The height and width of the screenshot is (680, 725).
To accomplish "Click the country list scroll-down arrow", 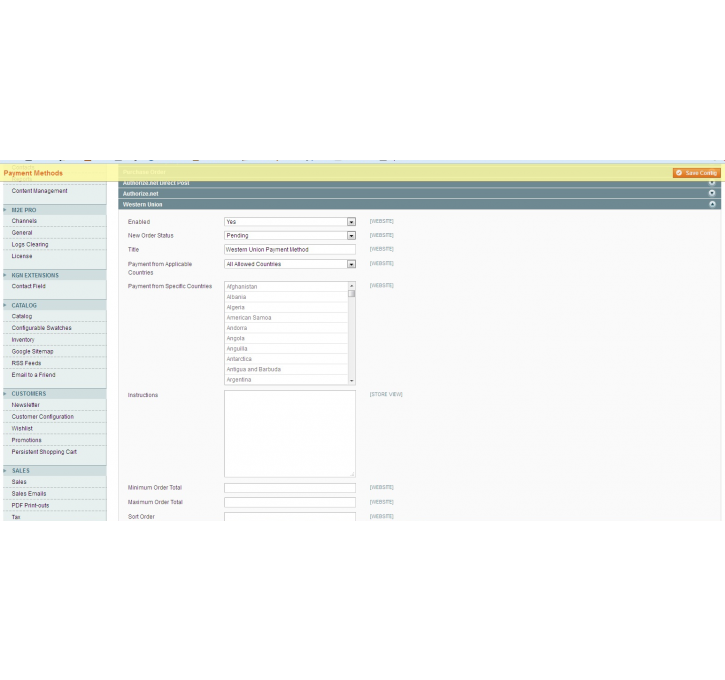I will click(x=351, y=381).
